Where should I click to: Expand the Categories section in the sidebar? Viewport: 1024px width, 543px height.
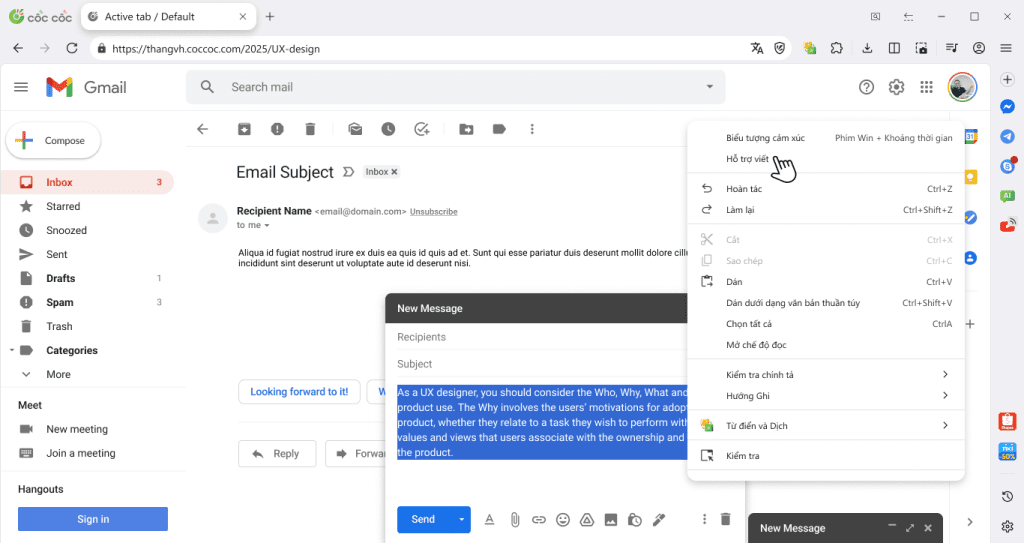coord(12,351)
